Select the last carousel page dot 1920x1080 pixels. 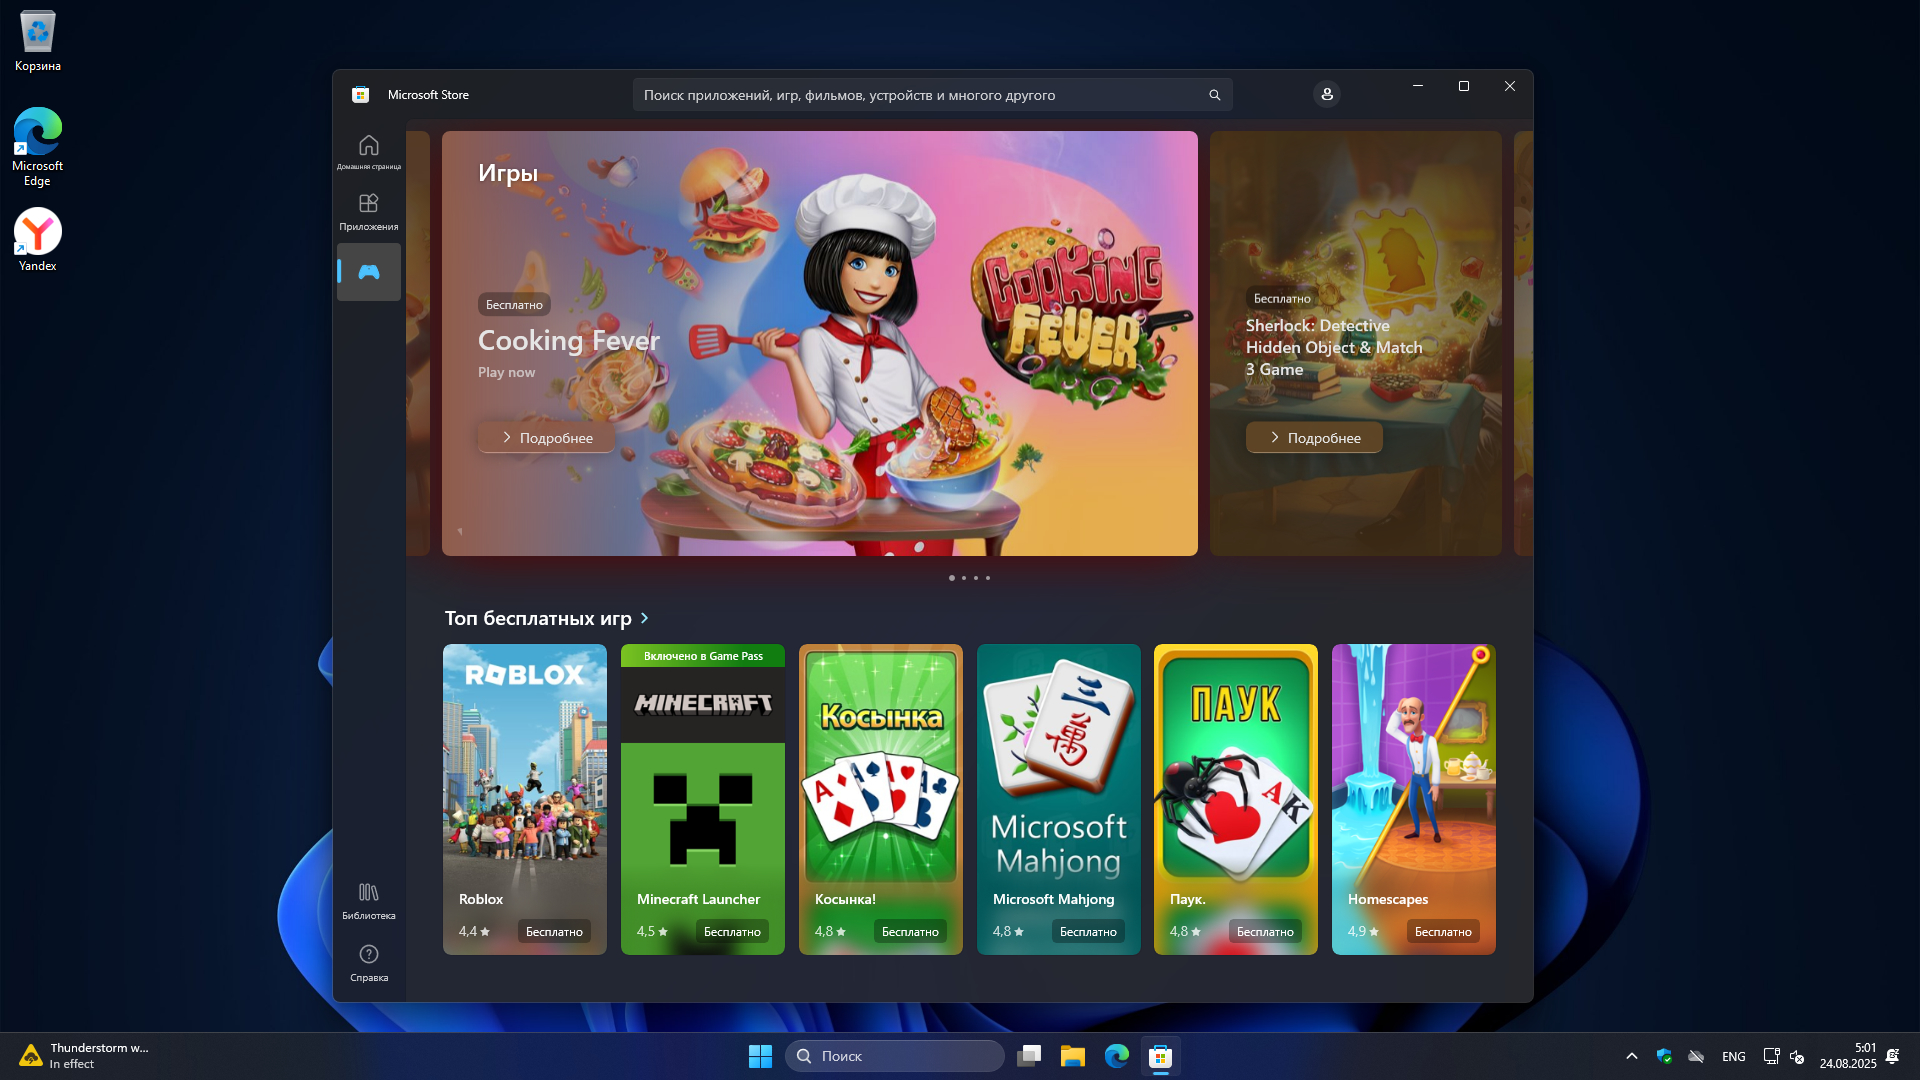click(x=988, y=578)
